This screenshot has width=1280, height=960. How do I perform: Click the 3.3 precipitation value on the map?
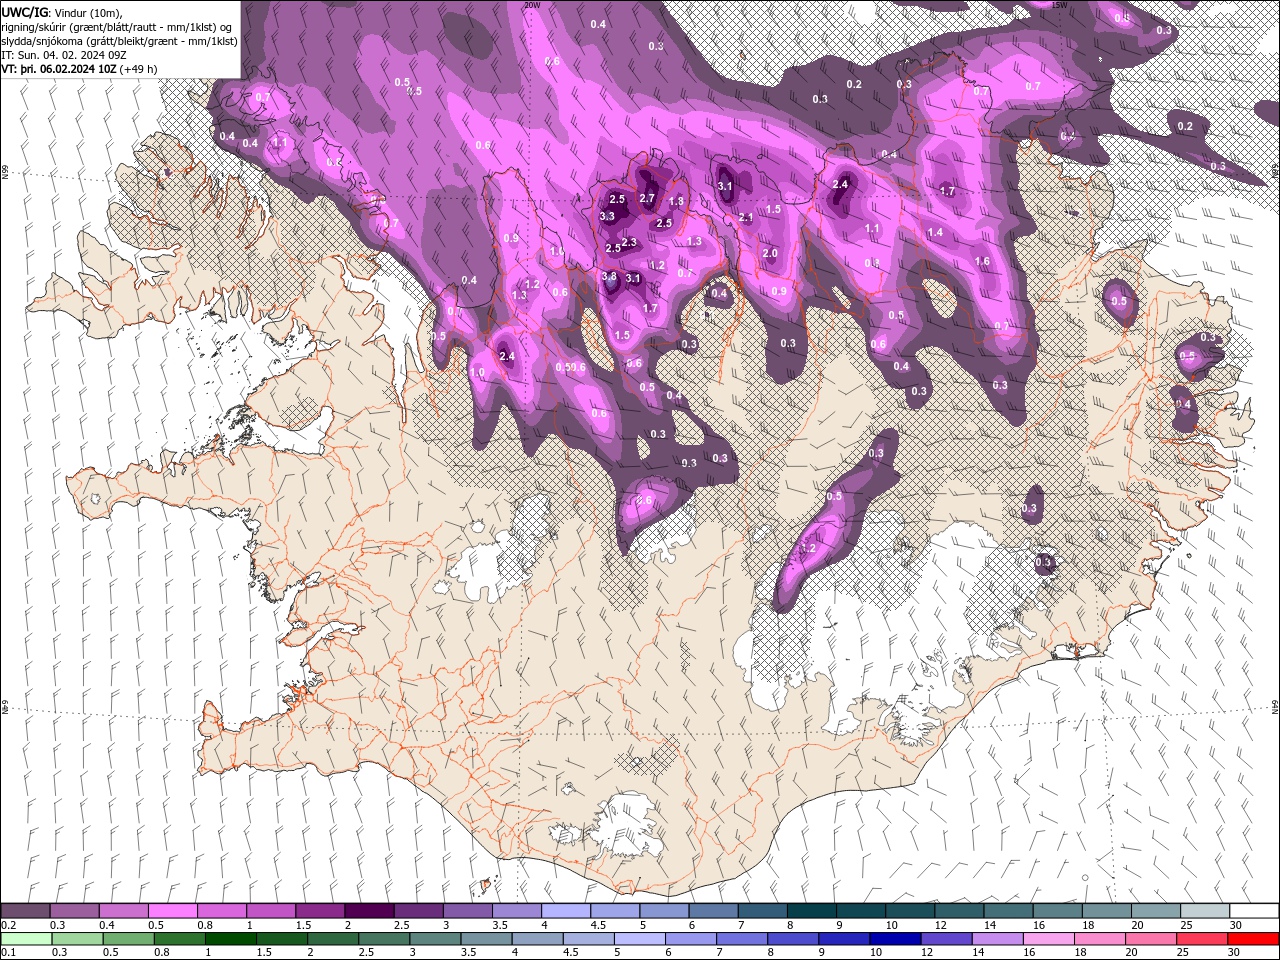[x=607, y=216]
